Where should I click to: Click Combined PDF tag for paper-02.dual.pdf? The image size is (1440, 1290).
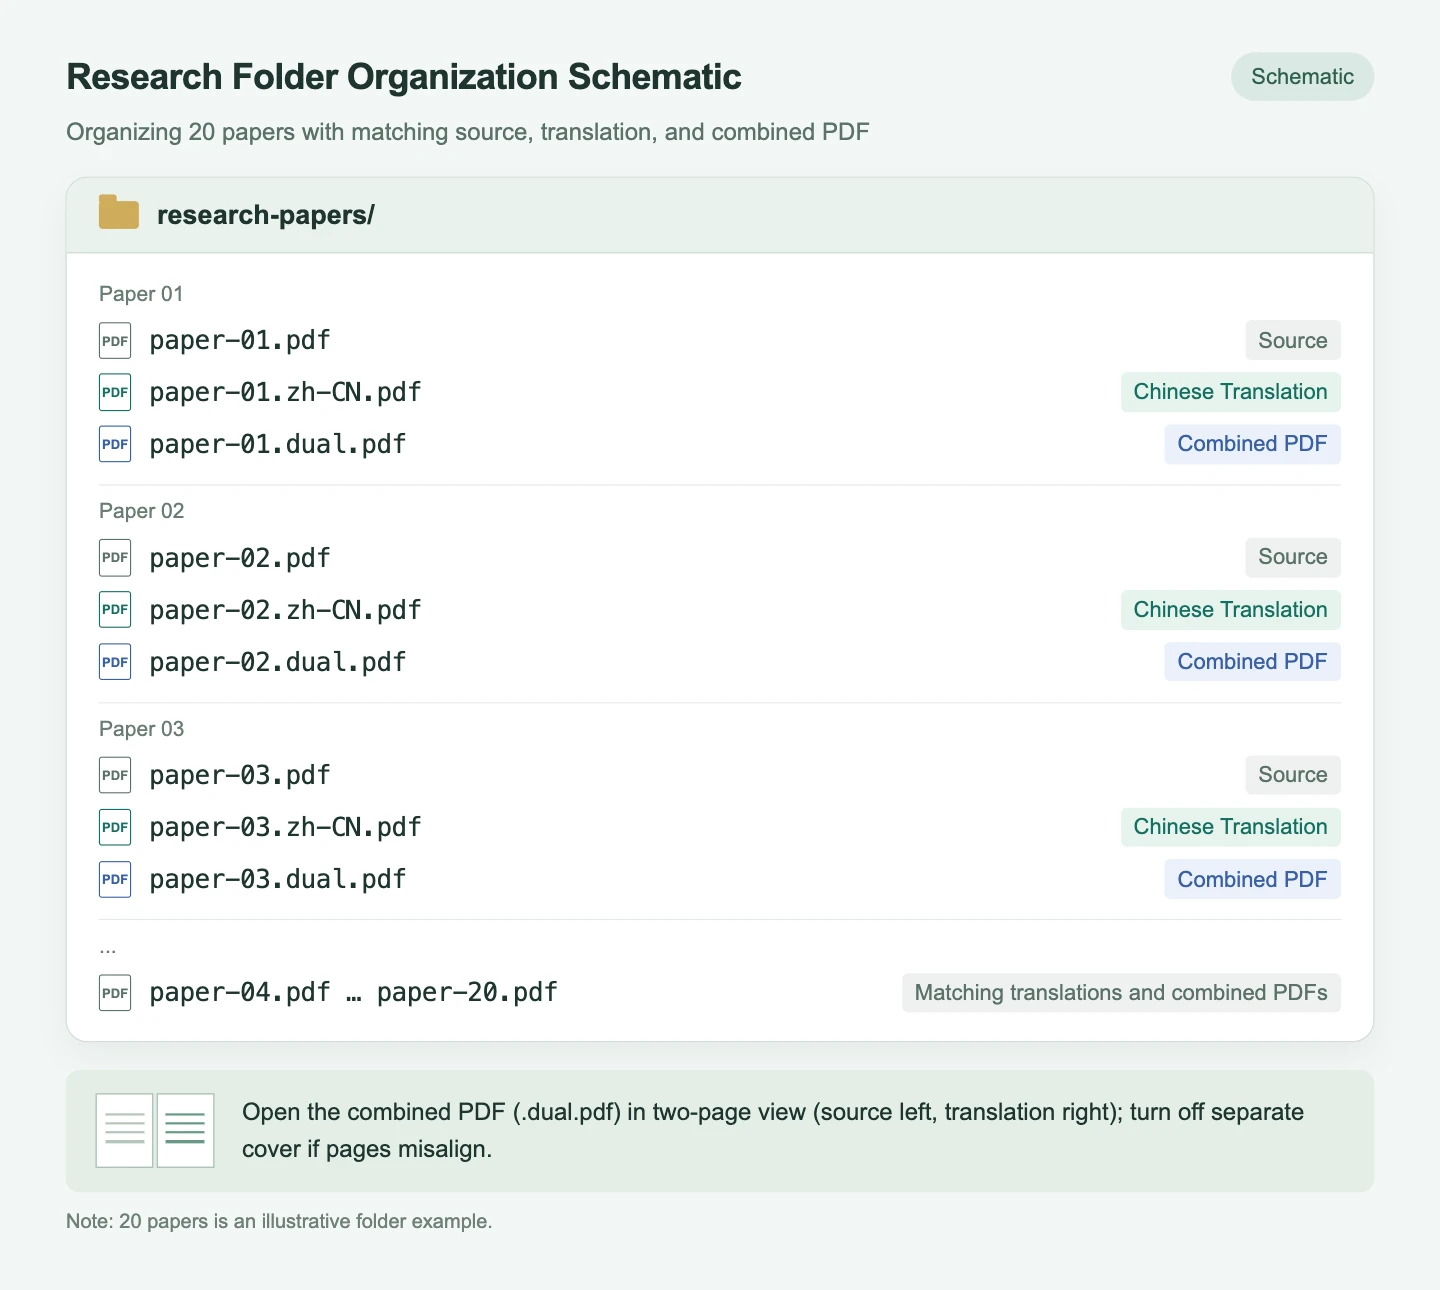(x=1252, y=662)
